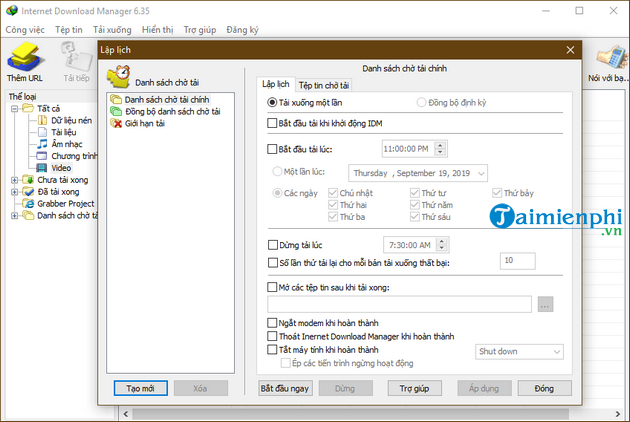Click the Dữ liệu nén category icon

(x=42, y=120)
